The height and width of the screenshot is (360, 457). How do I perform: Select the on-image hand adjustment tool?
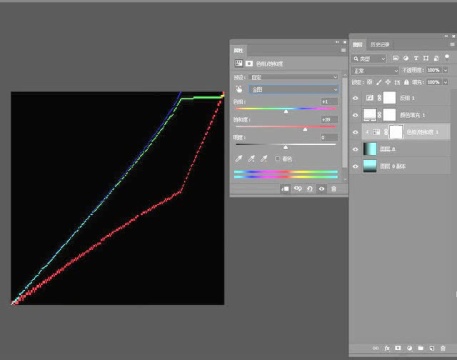click(239, 89)
